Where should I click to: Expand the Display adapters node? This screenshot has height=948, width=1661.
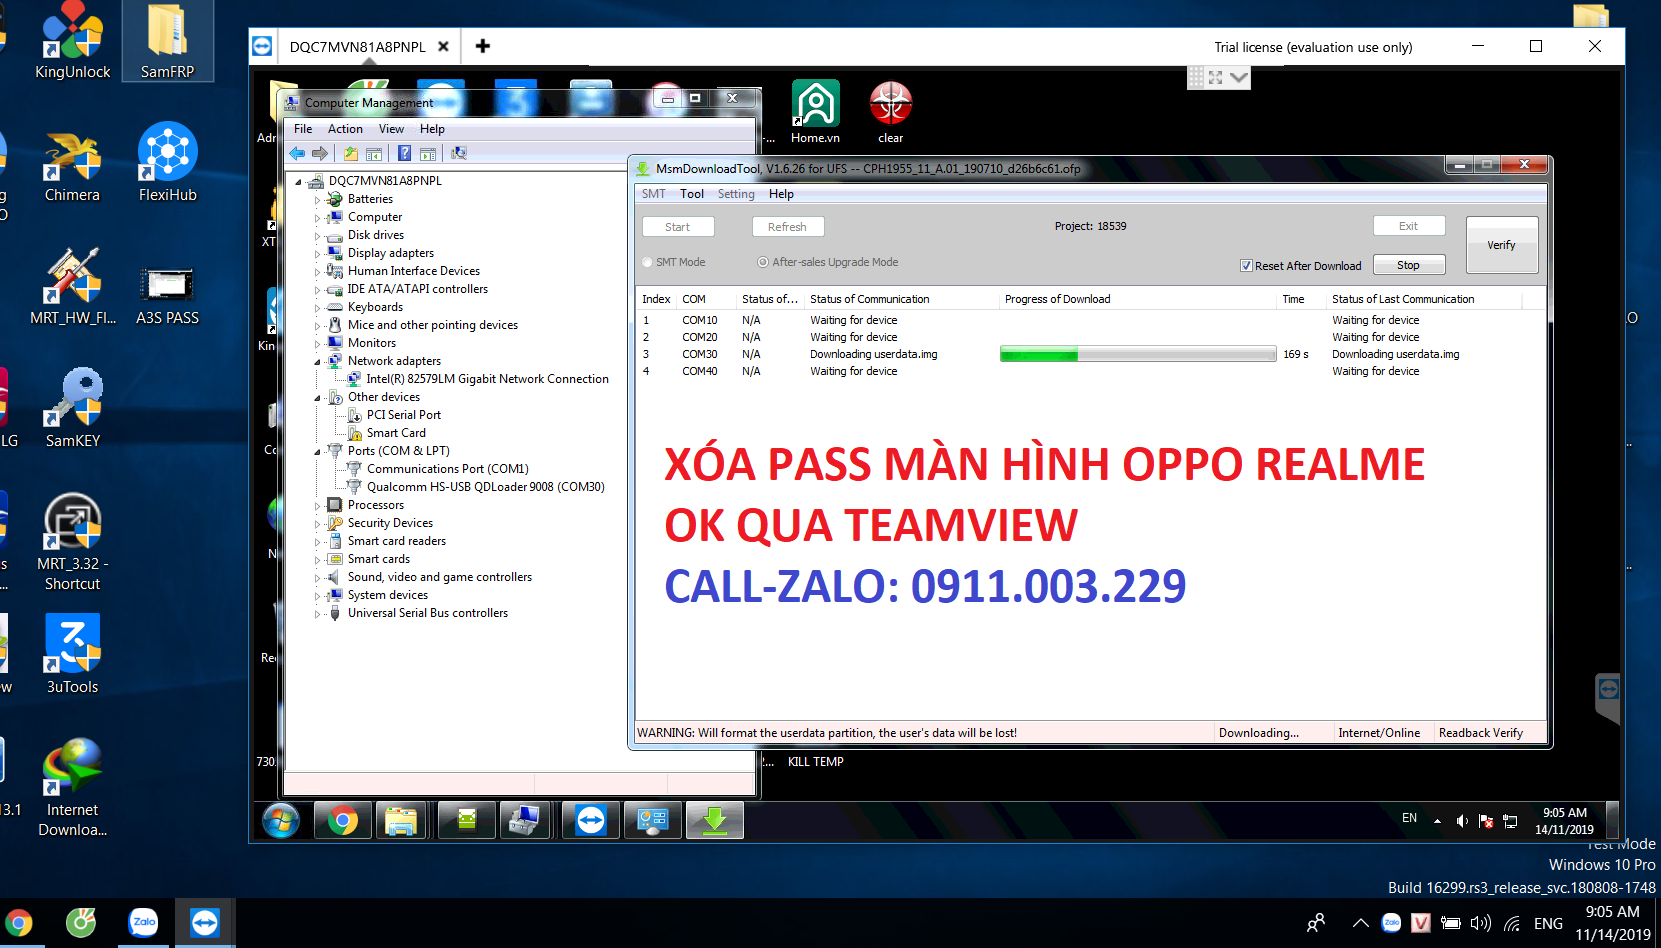coord(318,253)
